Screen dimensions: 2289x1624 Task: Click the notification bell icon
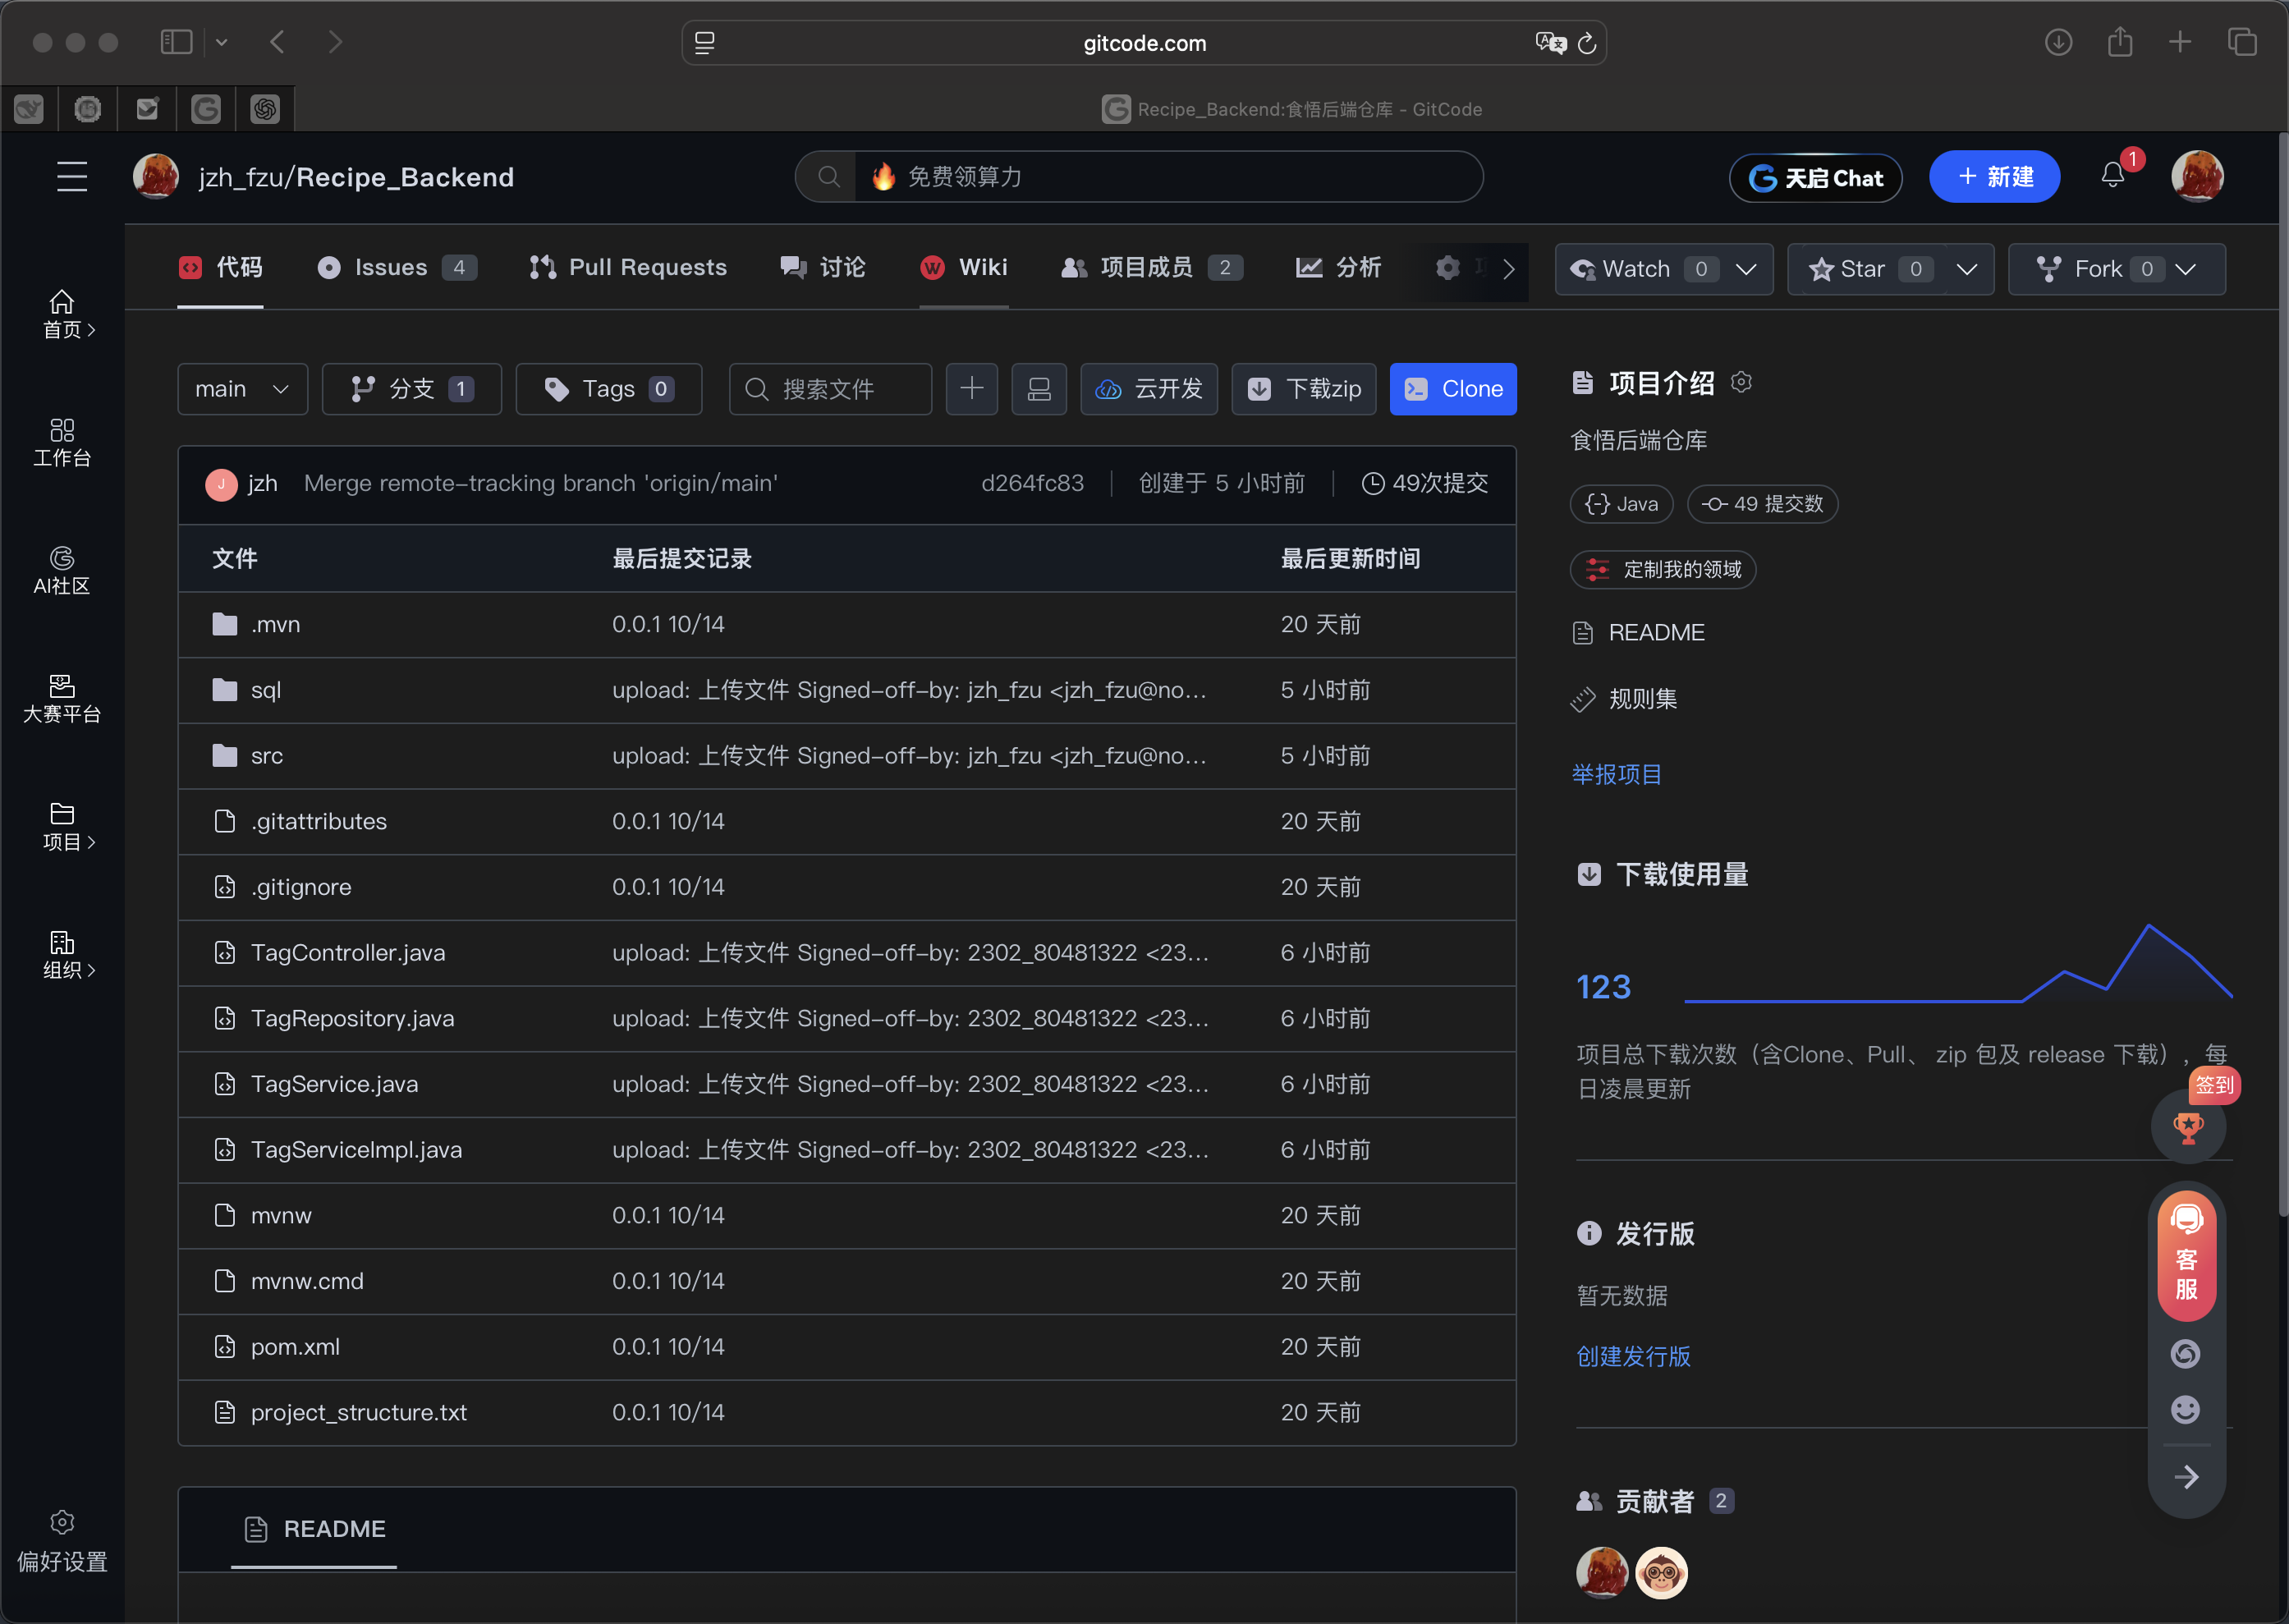2112,176
